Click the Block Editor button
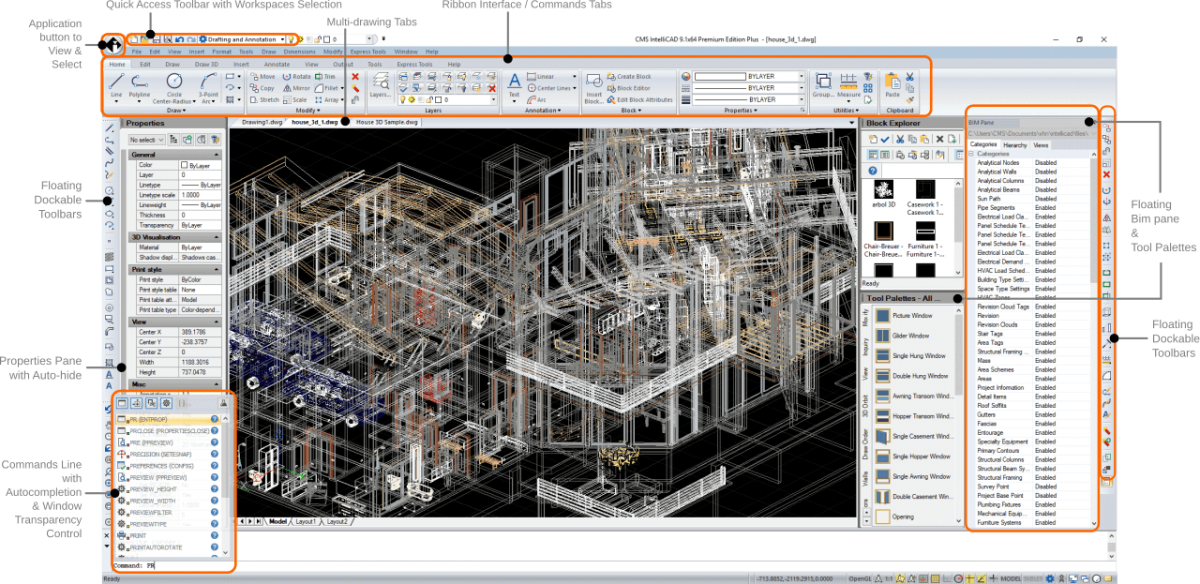 (633, 87)
